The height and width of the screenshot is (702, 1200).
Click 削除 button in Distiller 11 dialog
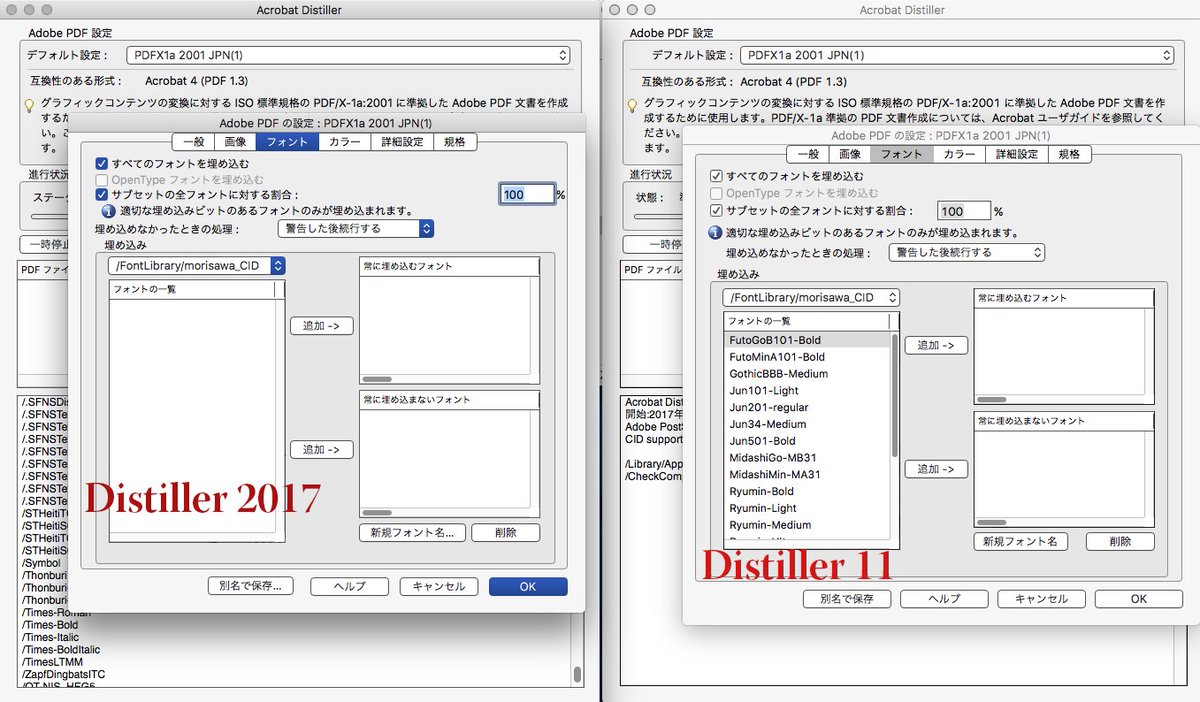click(1120, 541)
